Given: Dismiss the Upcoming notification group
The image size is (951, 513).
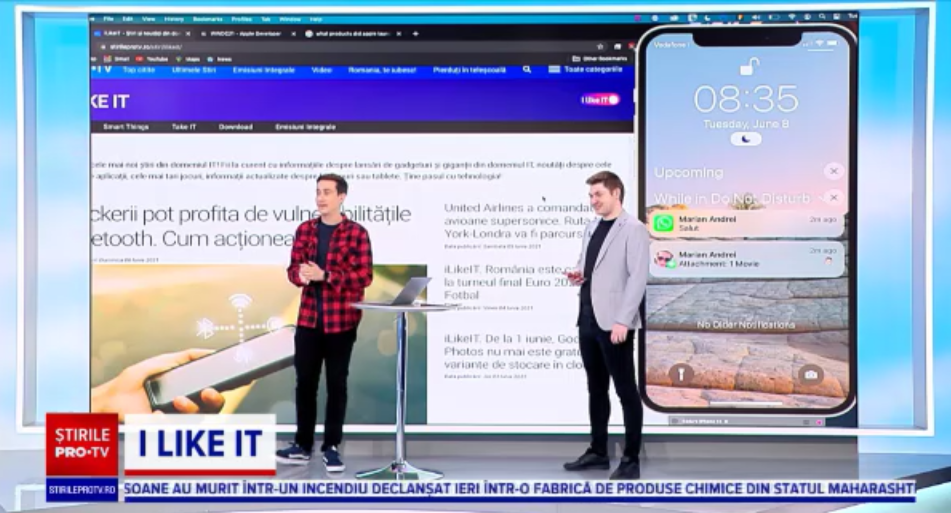Looking at the screenshot, I should coord(834,171).
